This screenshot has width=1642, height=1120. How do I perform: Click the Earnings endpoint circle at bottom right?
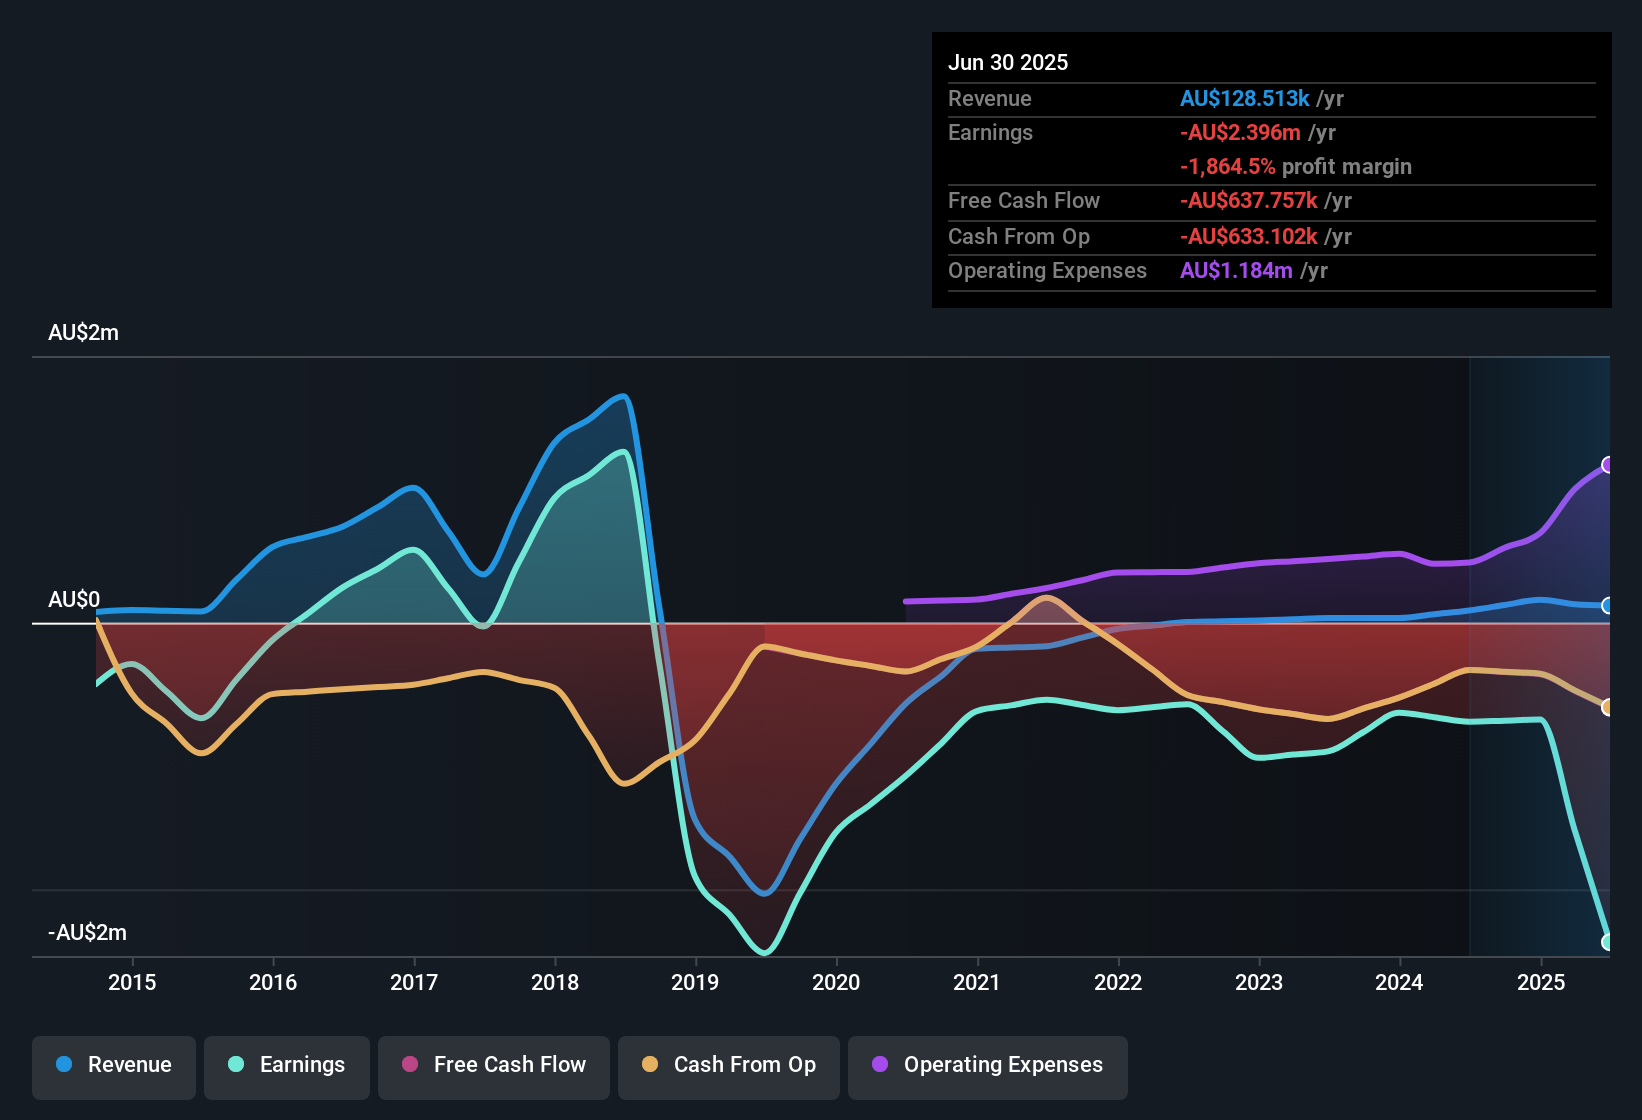[x=1608, y=940]
